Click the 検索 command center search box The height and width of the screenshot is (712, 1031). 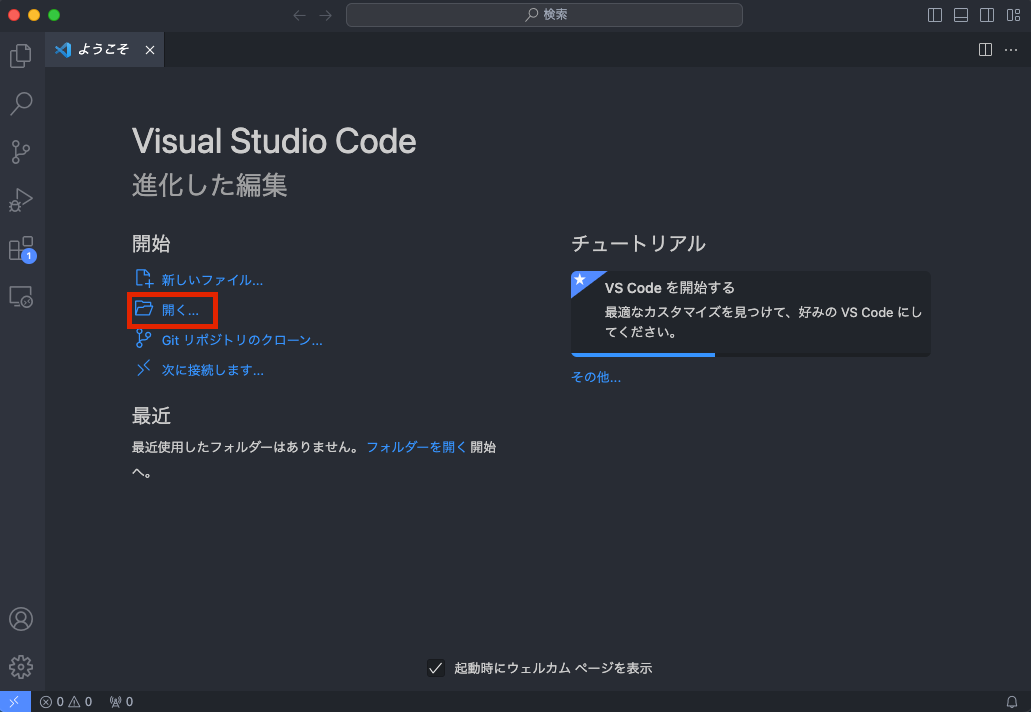click(x=544, y=15)
